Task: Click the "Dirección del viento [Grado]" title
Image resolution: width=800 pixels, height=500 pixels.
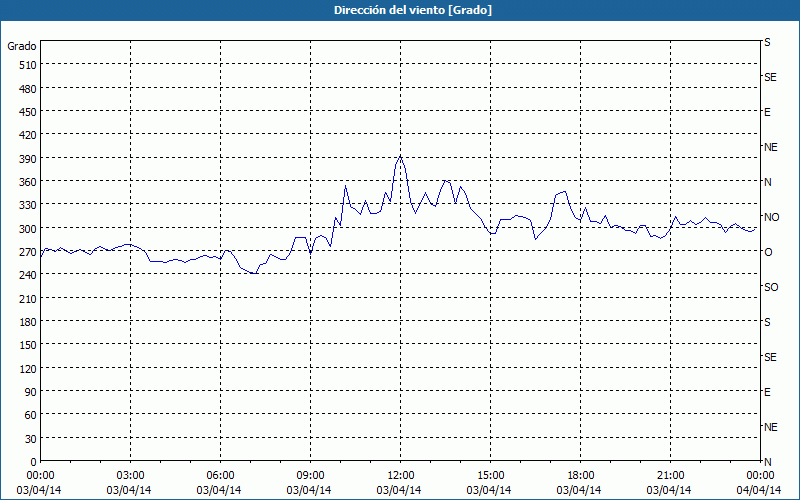Action: (x=413, y=10)
